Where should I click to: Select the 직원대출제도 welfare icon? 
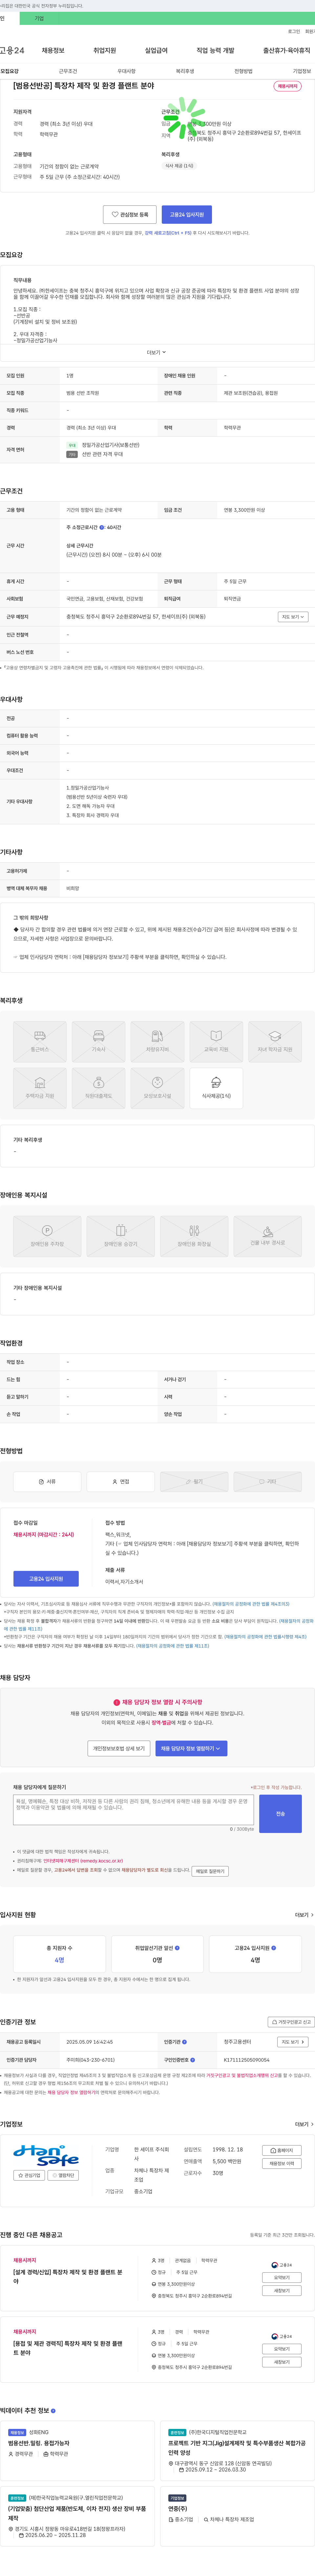[x=98, y=1088]
